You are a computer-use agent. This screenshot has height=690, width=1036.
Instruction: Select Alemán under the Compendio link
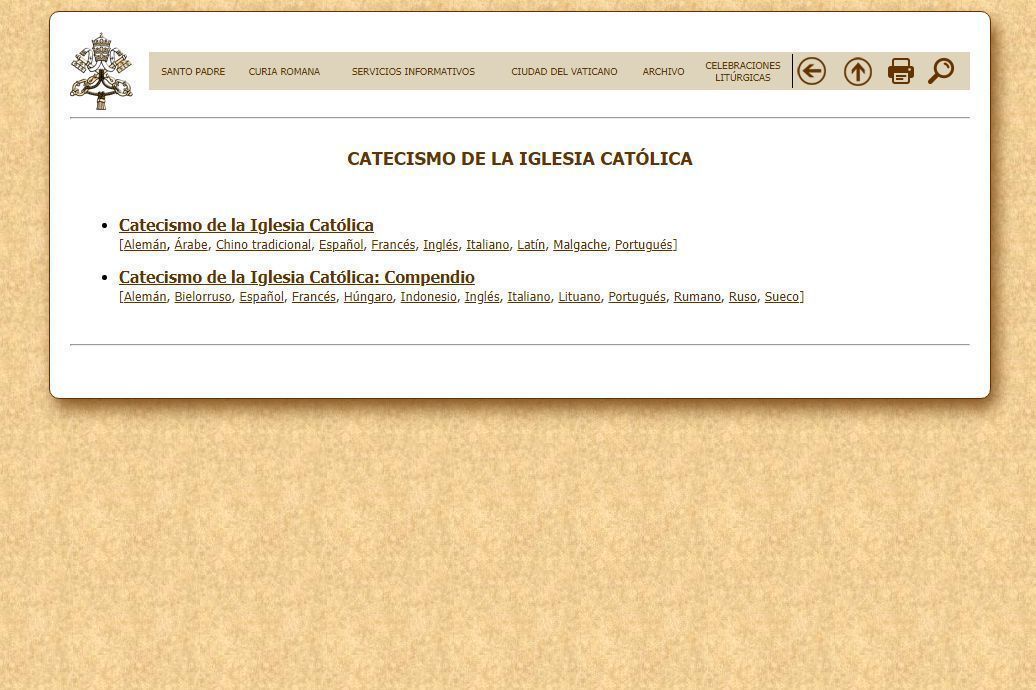tap(145, 297)
